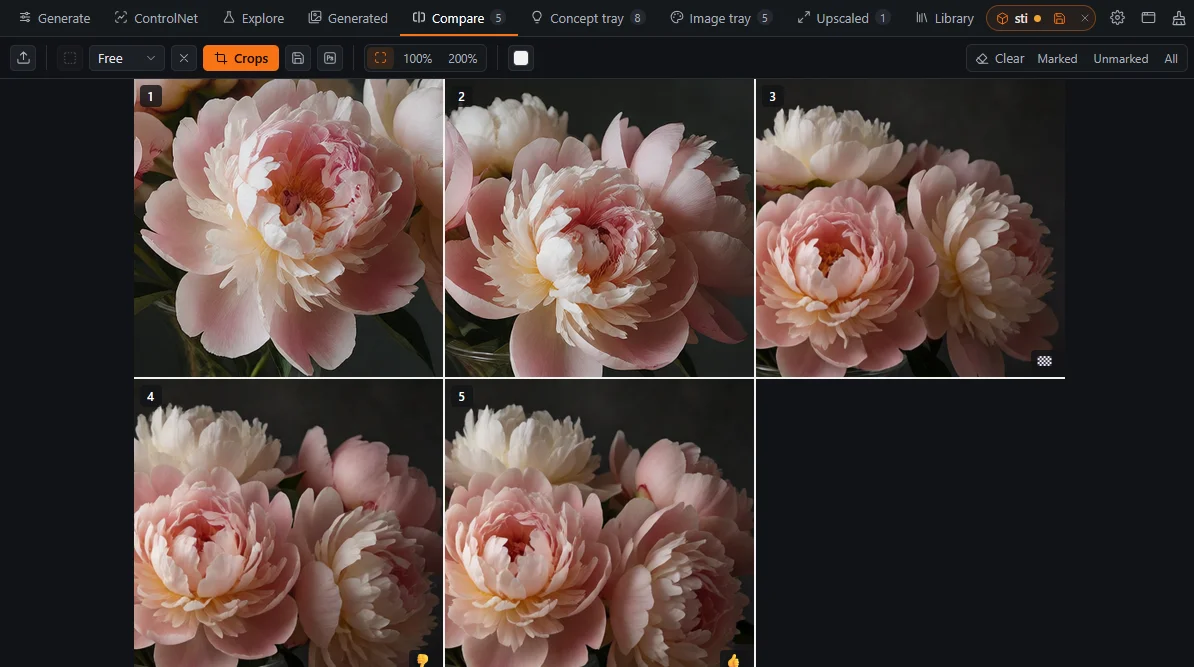Click the white background color swatch
This screenshot has width=1194, height=667.
click(x=521, y=58)
